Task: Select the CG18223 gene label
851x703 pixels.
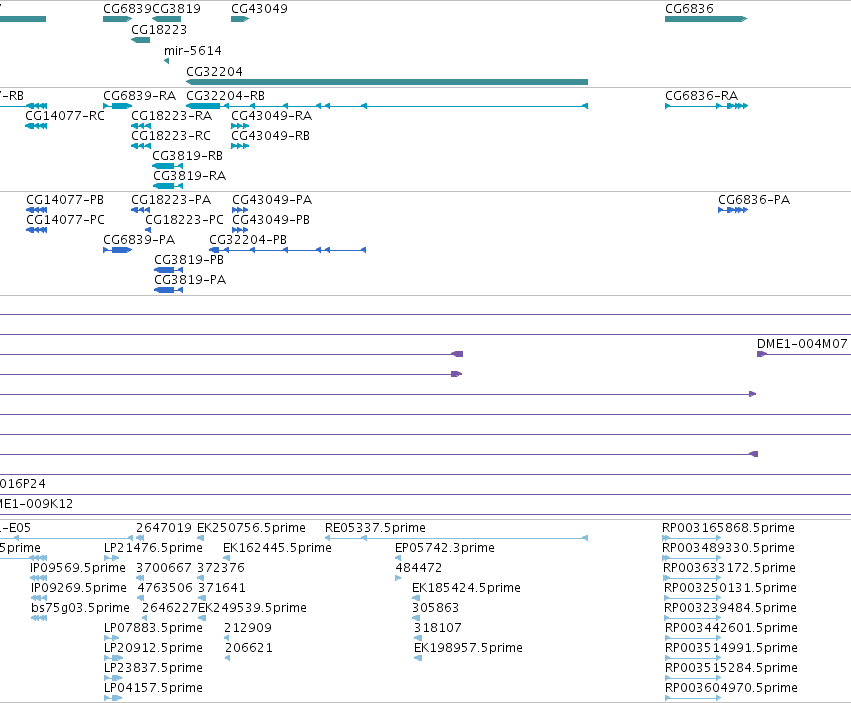Action: (x=159, y=29)
